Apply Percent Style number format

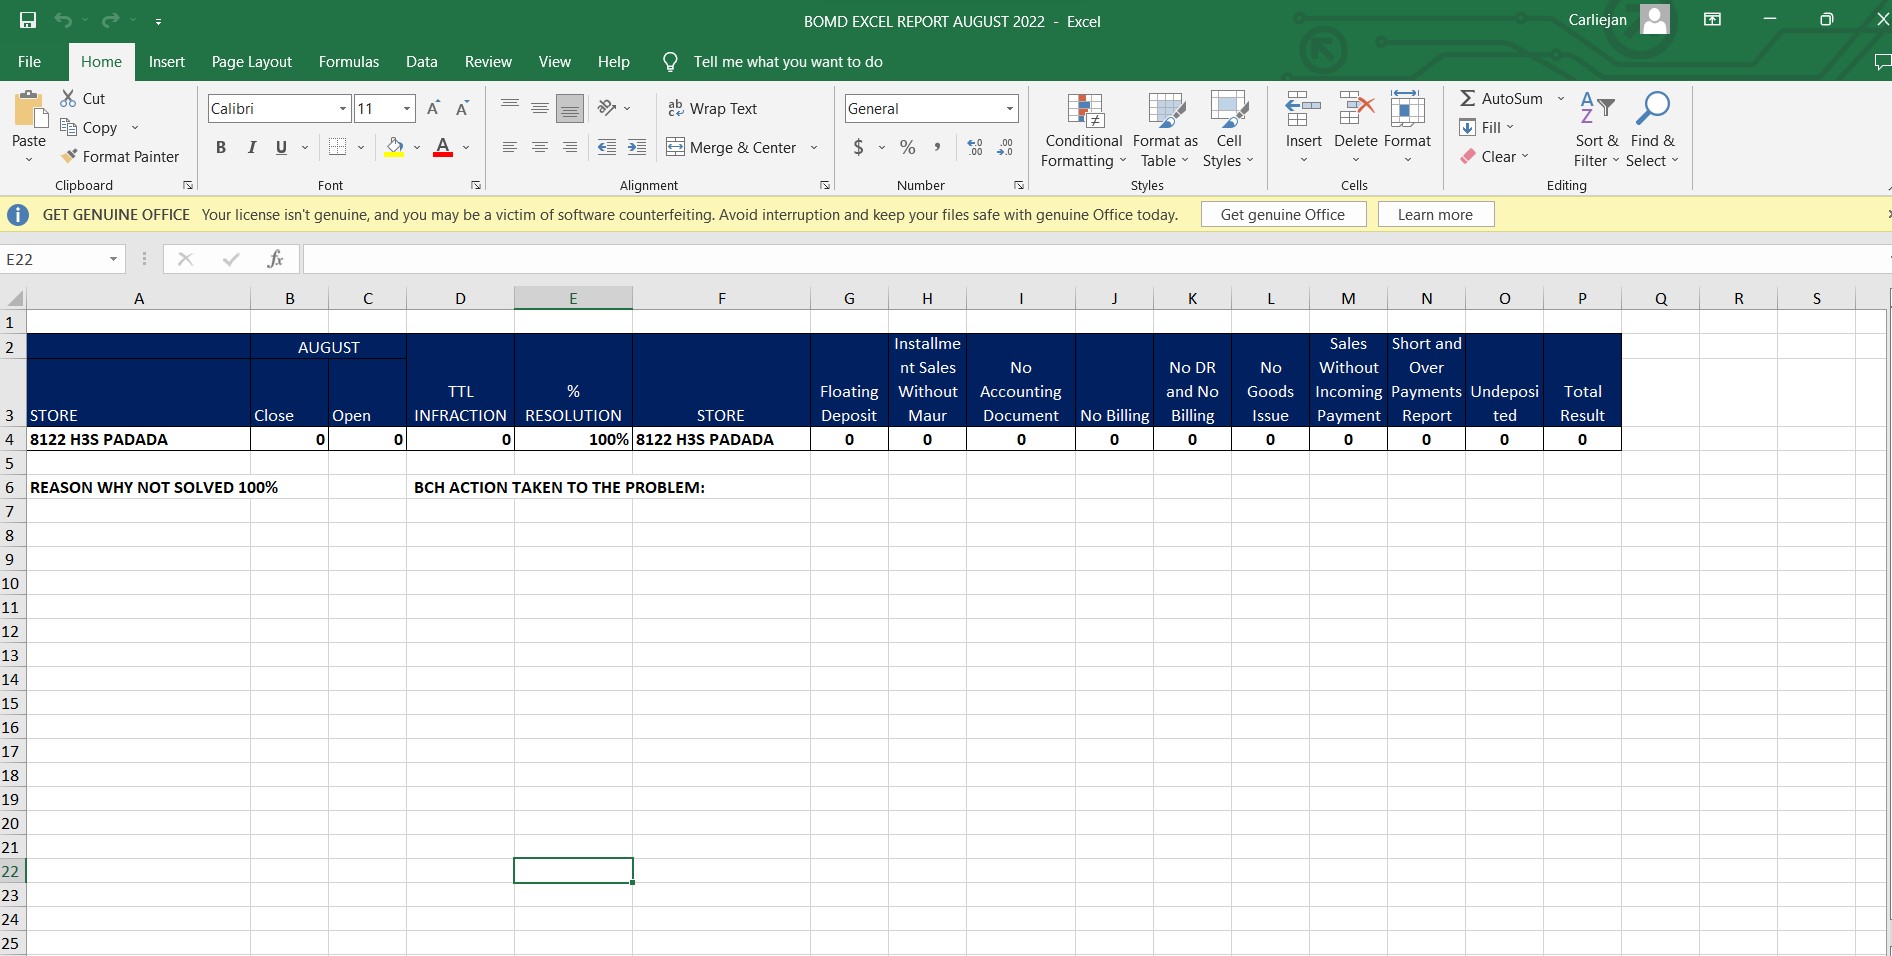907,148
